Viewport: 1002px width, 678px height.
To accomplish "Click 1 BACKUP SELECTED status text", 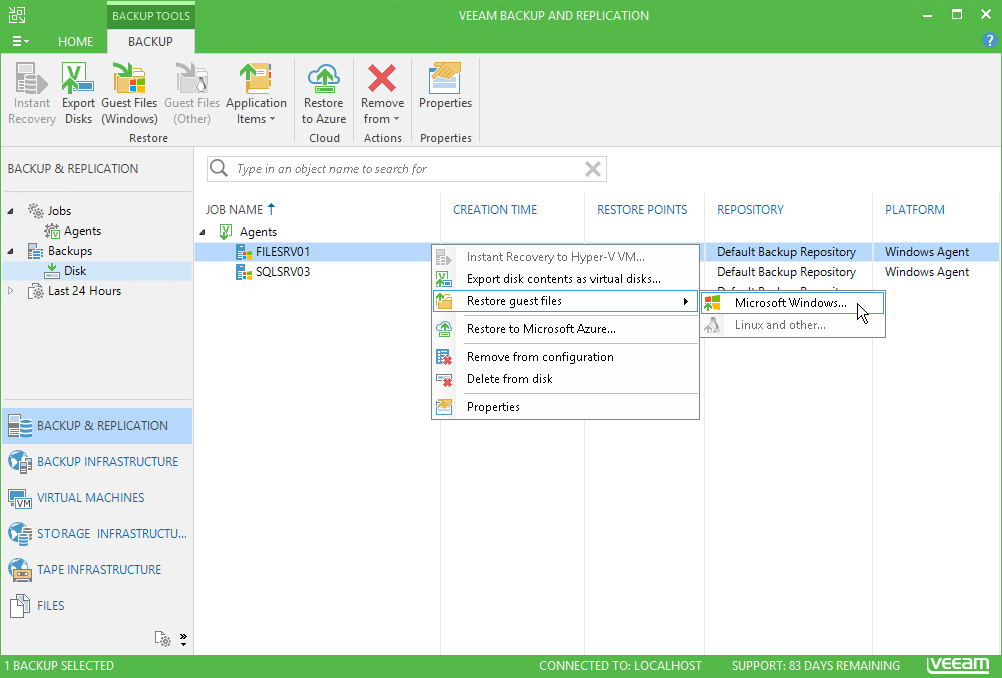I will pos(59,666).
